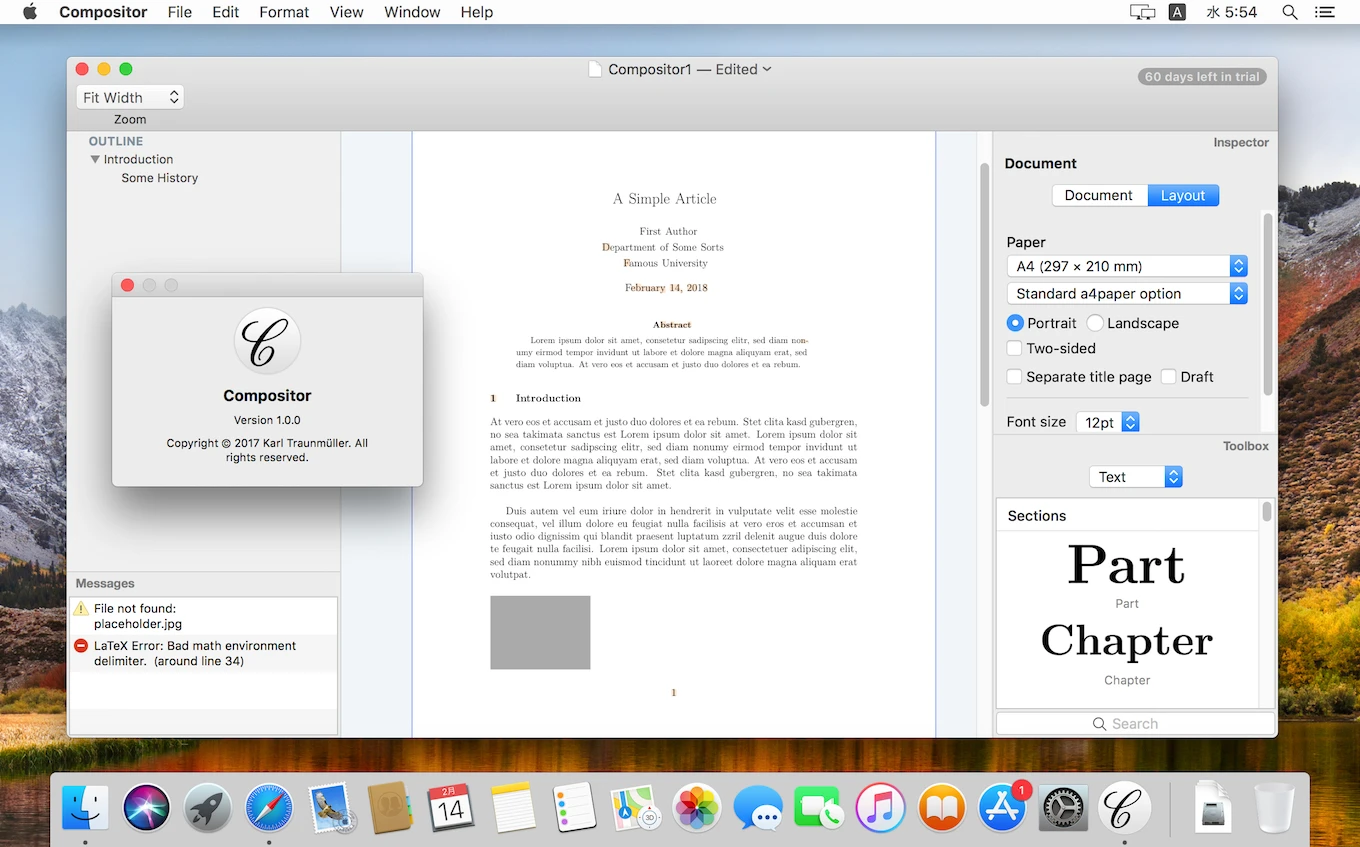1360x847 pixels.
Task: Open Safari from the dock
Action: 269,807
